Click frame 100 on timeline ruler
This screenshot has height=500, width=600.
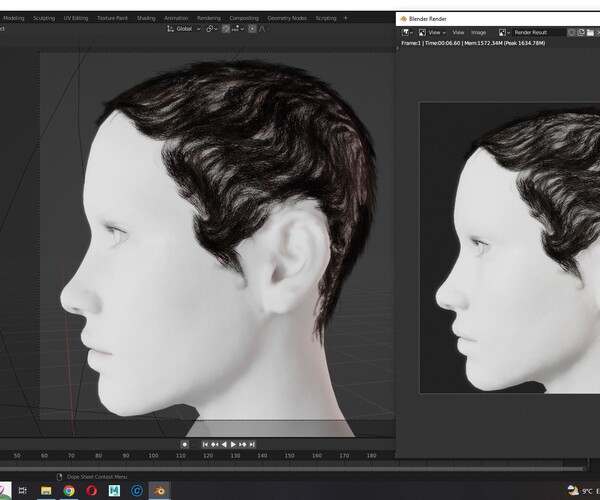point(153,456)
